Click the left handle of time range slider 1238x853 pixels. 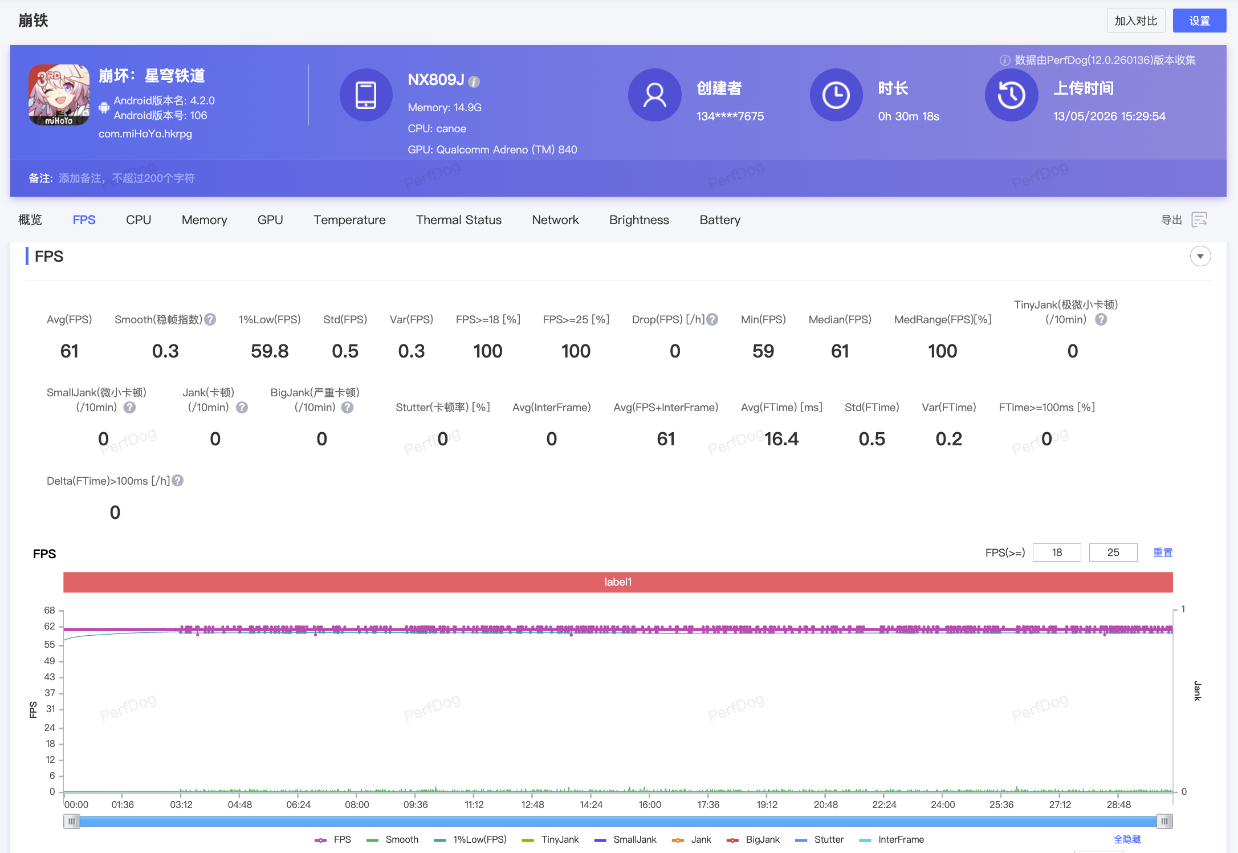click(x=71, y=821)
